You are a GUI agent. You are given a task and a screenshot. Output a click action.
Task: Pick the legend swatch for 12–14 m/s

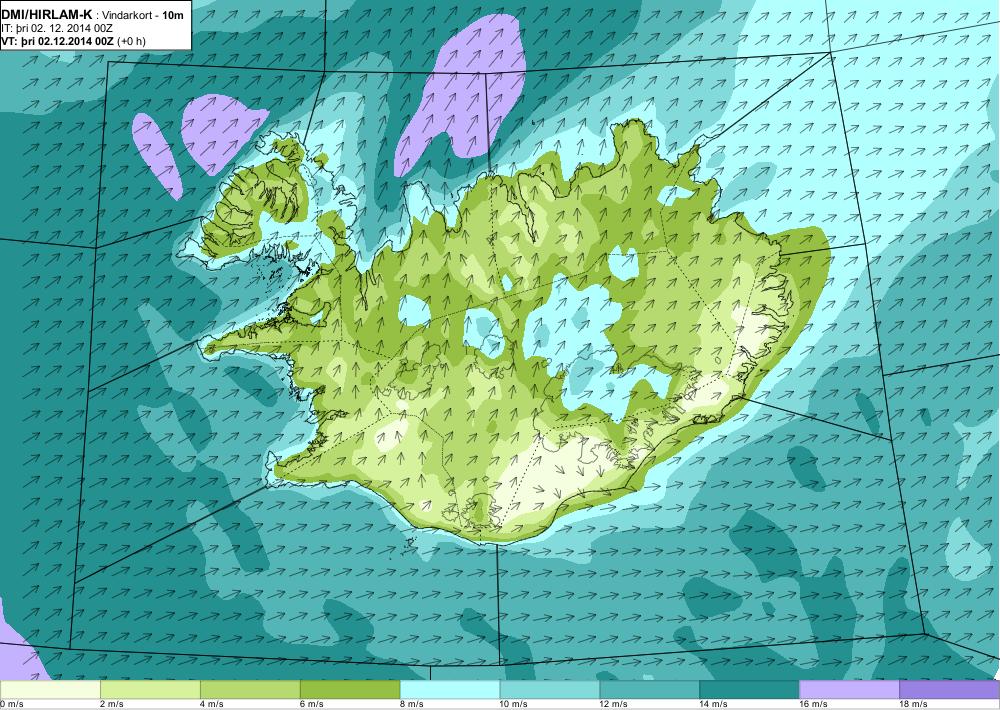[650, 690]
